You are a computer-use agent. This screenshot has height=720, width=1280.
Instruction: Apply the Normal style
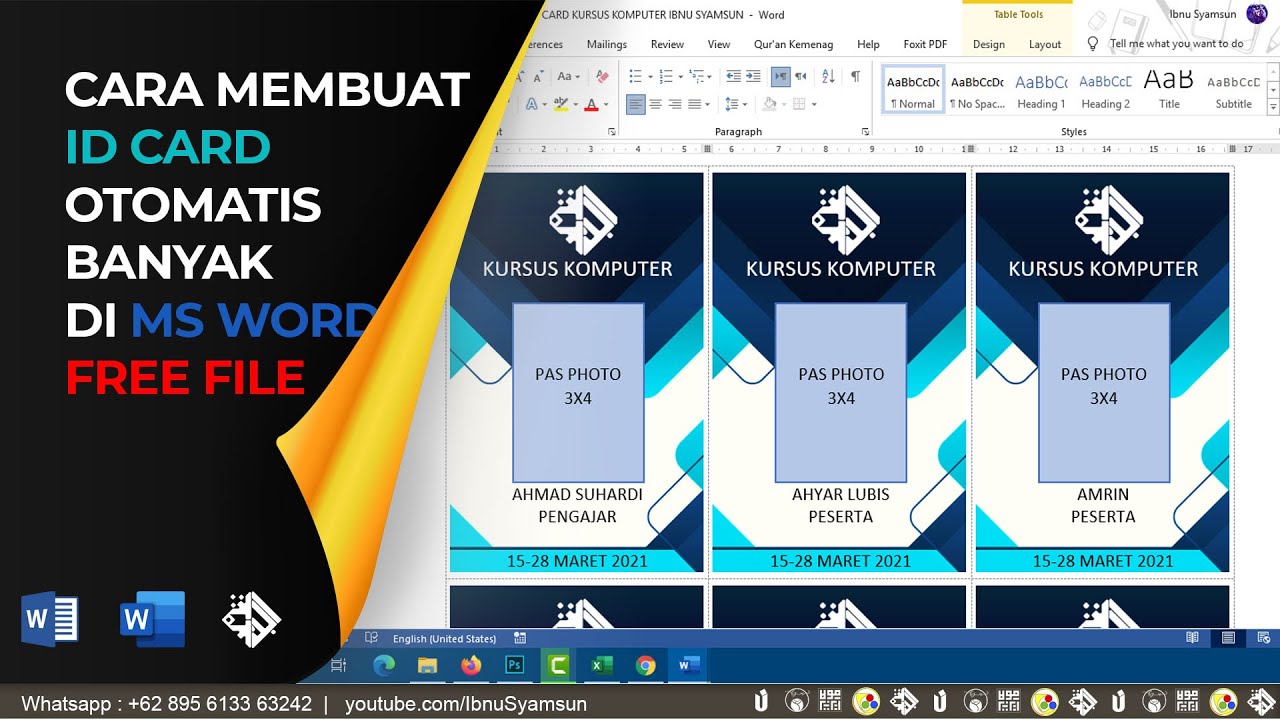[913, 91]
